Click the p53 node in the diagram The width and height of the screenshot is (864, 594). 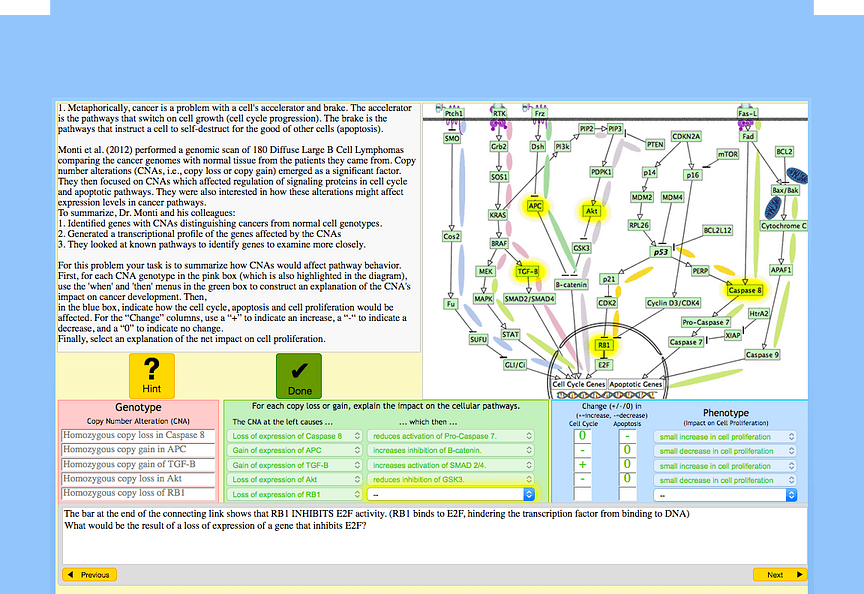[x=661, y=252]
